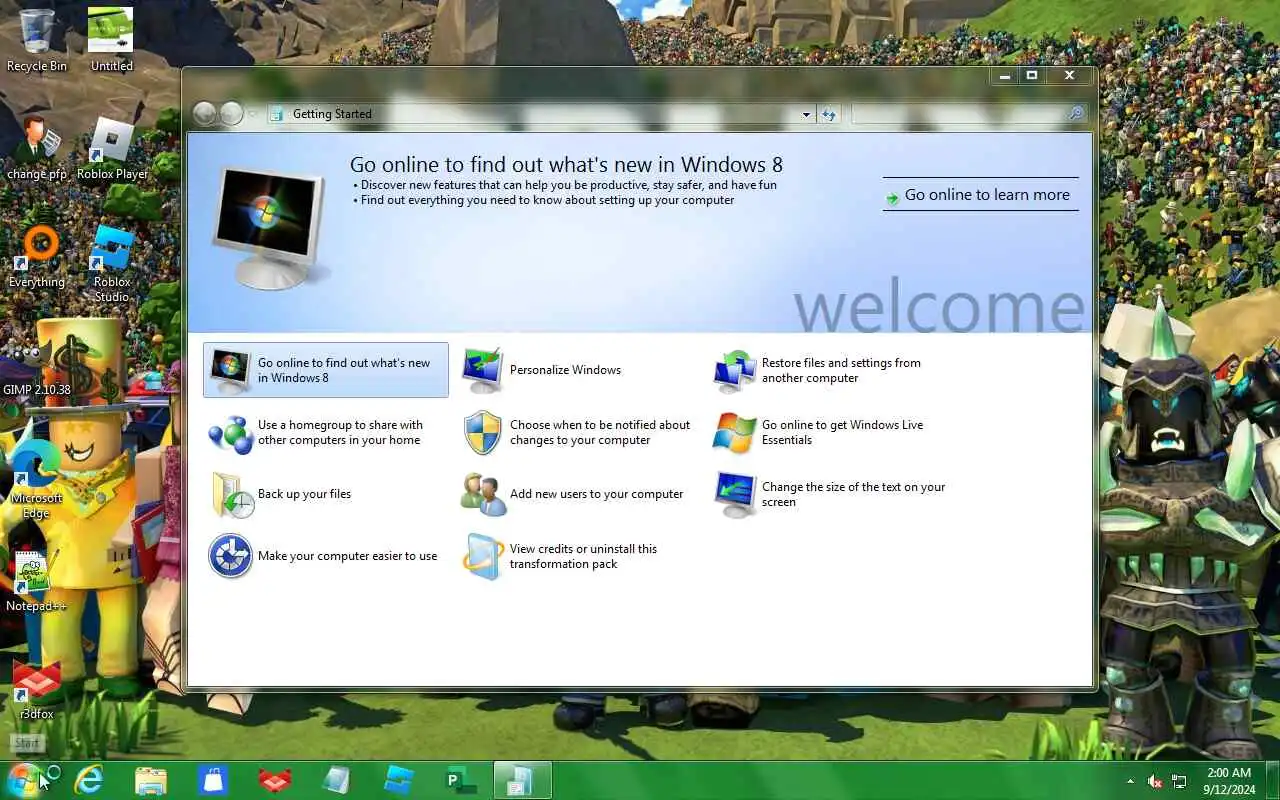Select Choose when to be notified item
This screenshot has height=800, width=1280.
tap(577, 432)
